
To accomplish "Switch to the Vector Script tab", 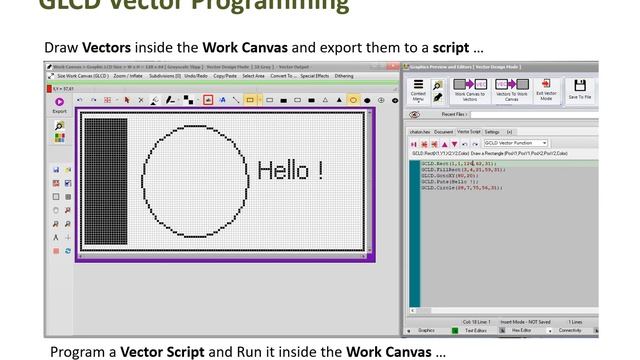I will 468,132.
